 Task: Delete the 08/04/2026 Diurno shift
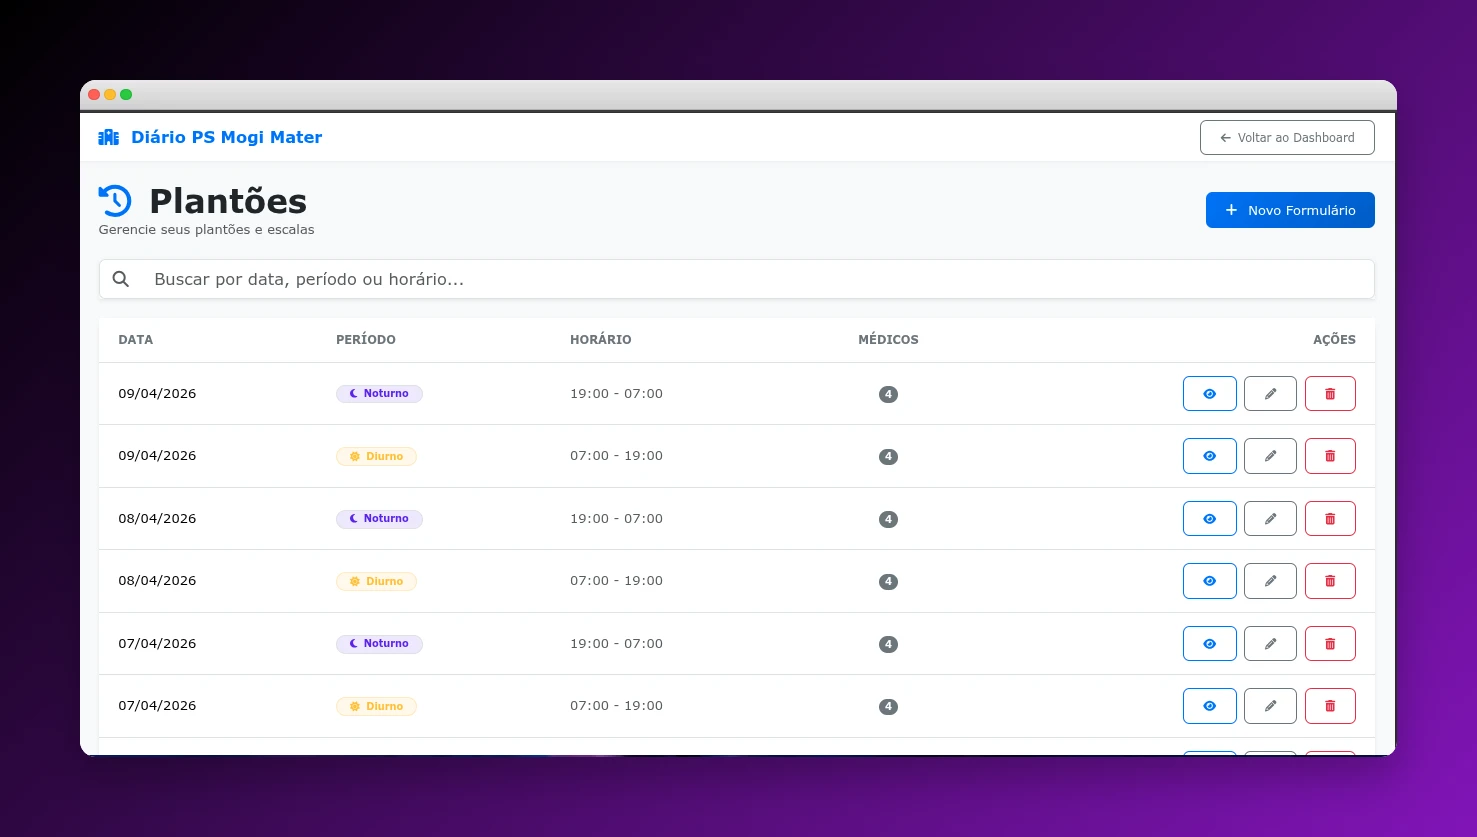(1330, 581)
